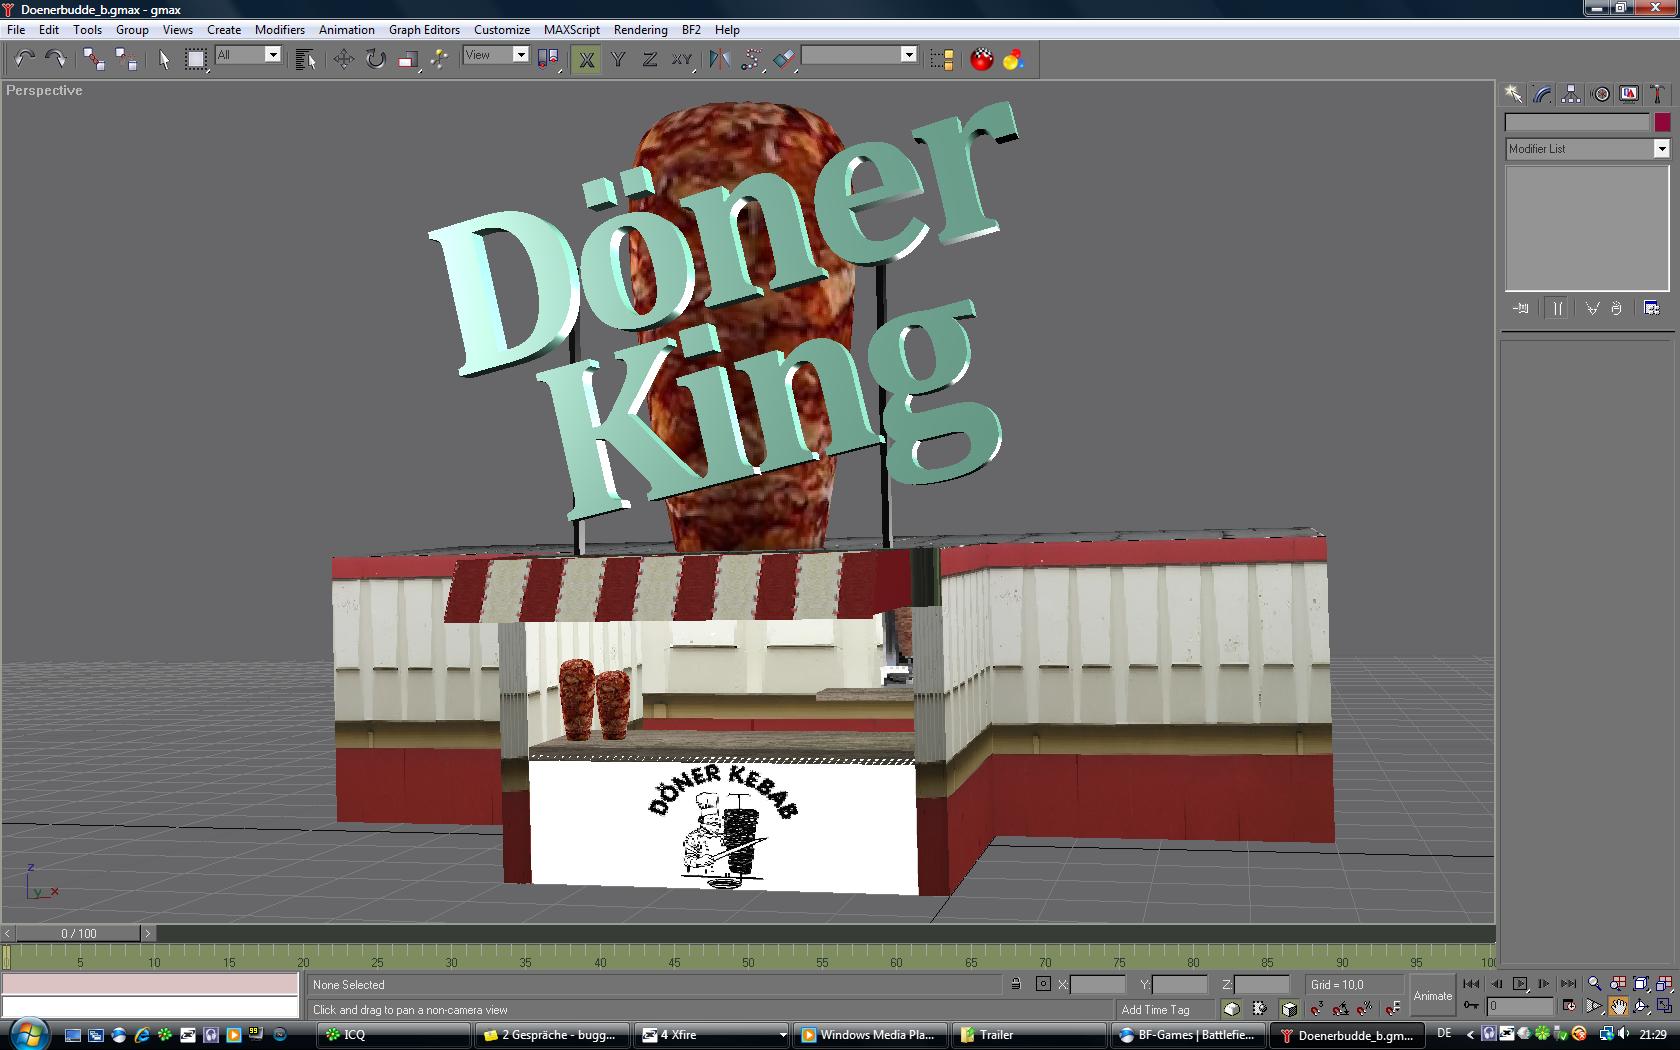Image resolution: width=1680 pixels, height=1050 pixels.
Task: Open the Graph Editors menu
Action: coord(424,29)
